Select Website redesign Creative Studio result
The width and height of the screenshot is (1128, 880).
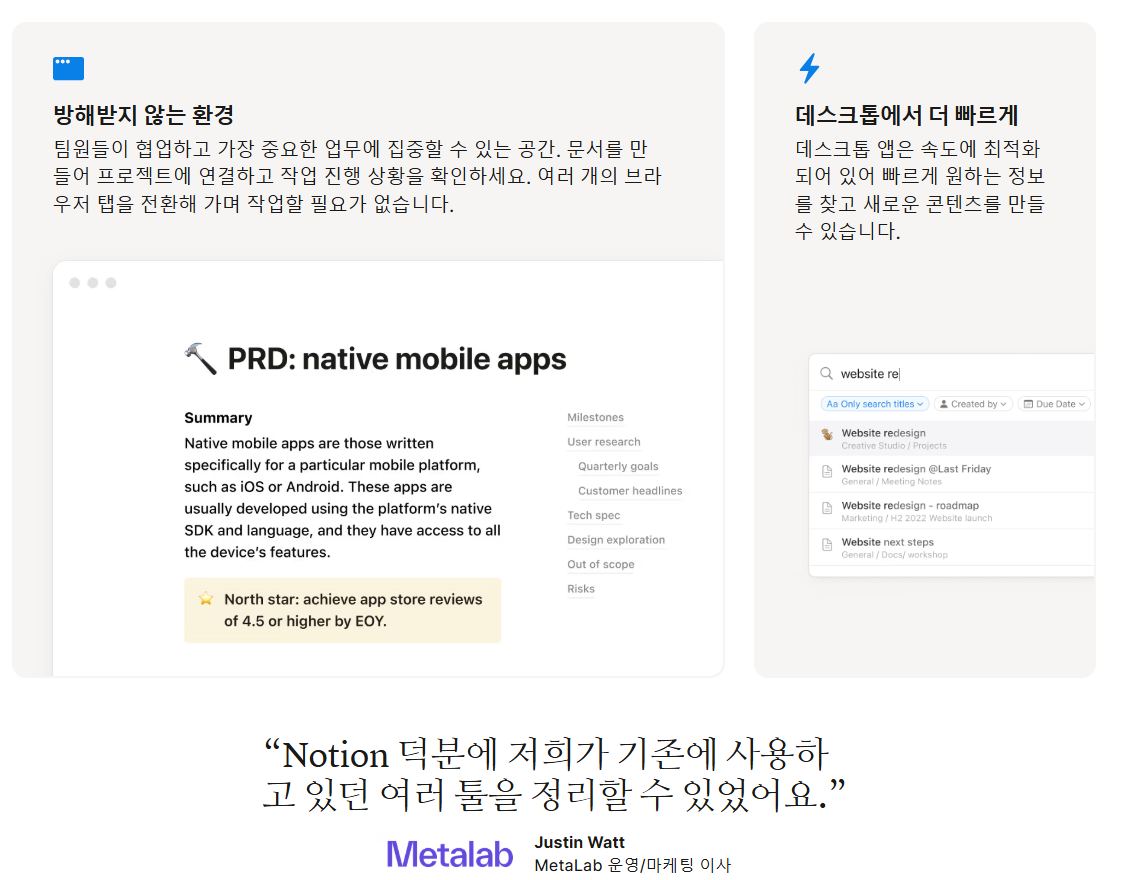point(952,438)
